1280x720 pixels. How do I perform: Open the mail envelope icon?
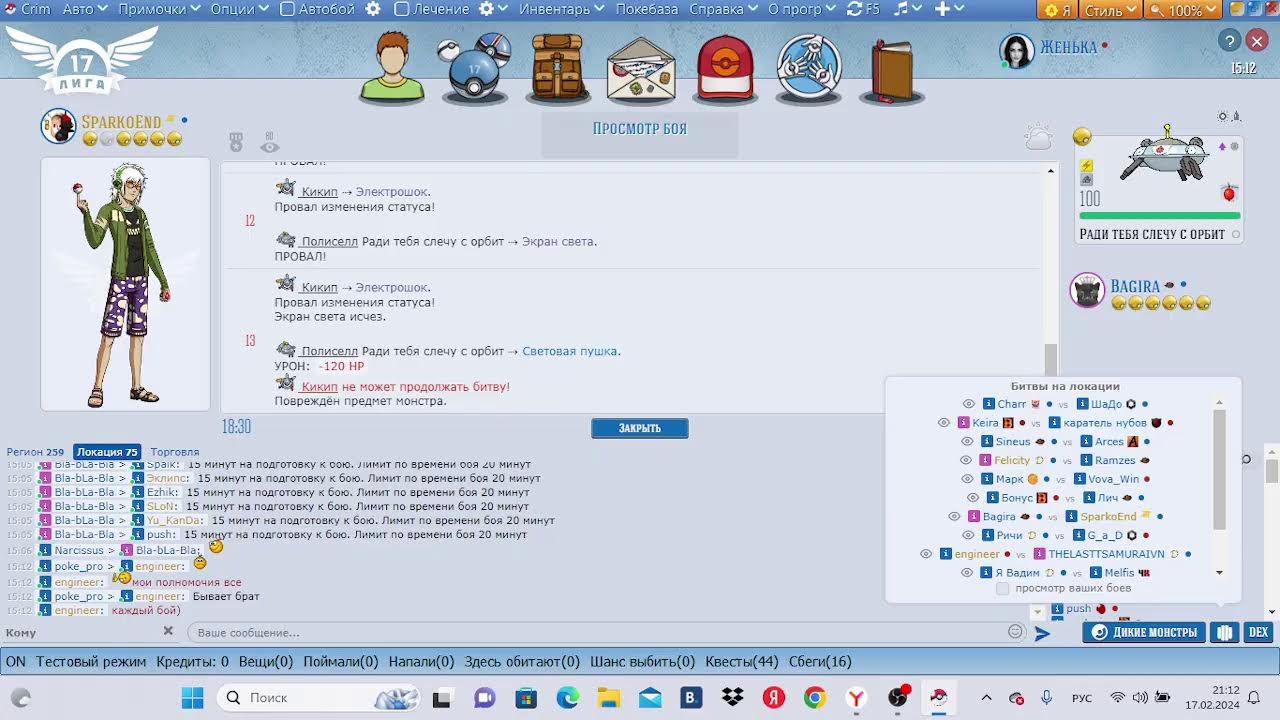[x=641, y=68]
